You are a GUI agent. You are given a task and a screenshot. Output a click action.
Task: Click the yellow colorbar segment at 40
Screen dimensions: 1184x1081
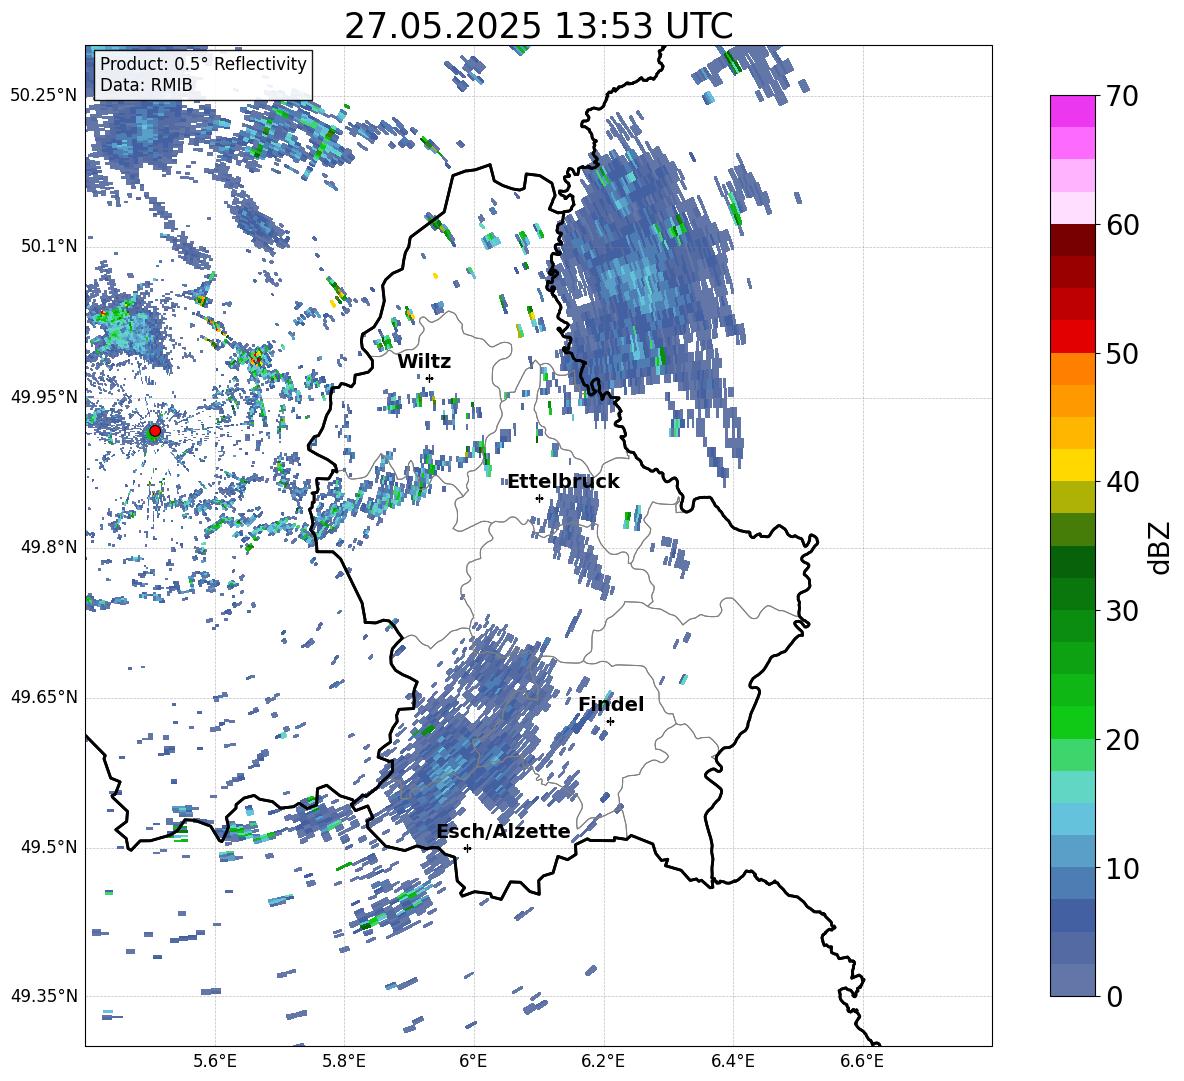coord(1073,466)
